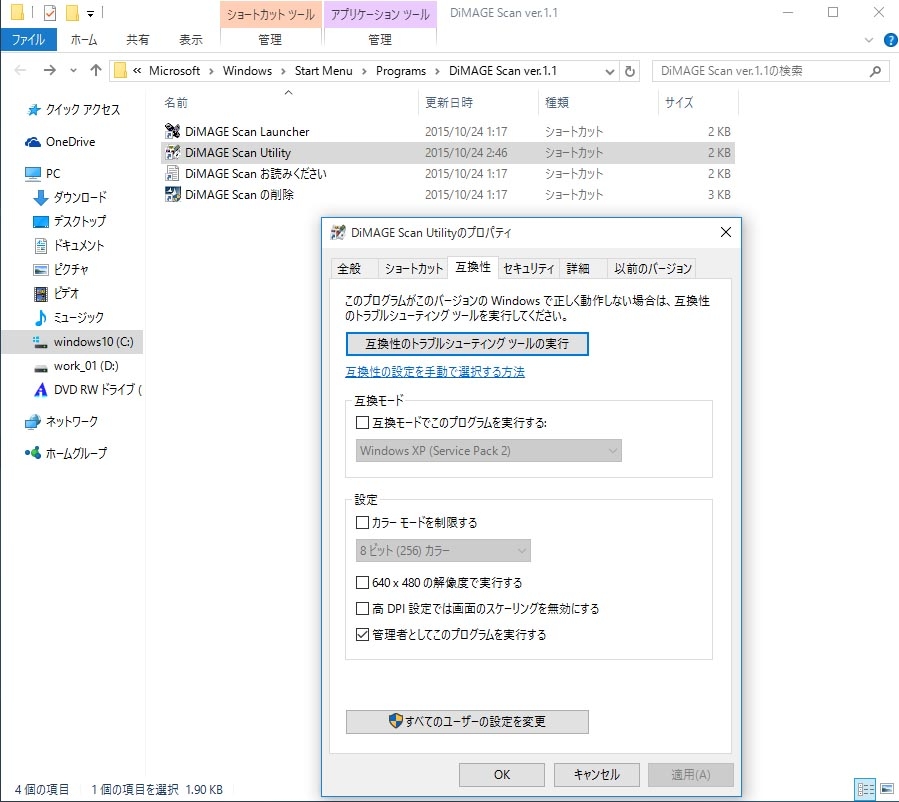
Task: Uncheck 管理者としてこのプログラムを実行する checkbox
Action: pyautogui.click(x=362, y=635)
